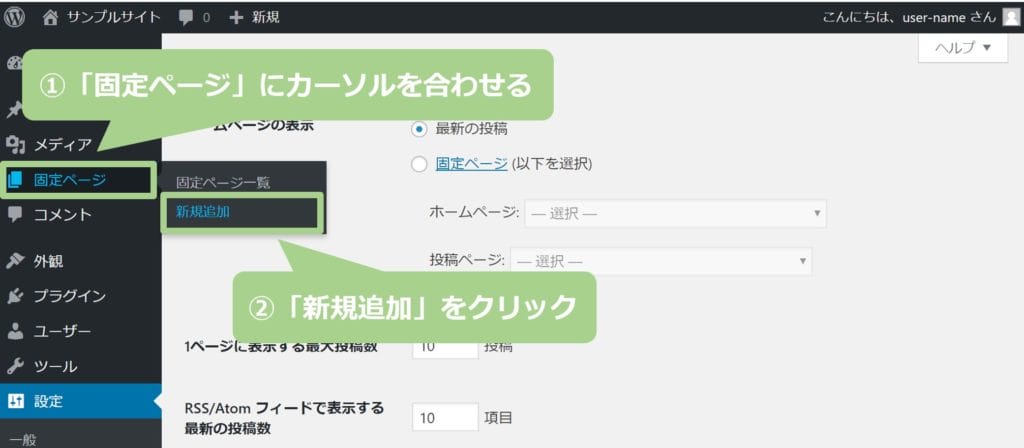Select the 最新の投稿 radio button
The height and width of the screenshot is (448, 1024).
(419, 129)
